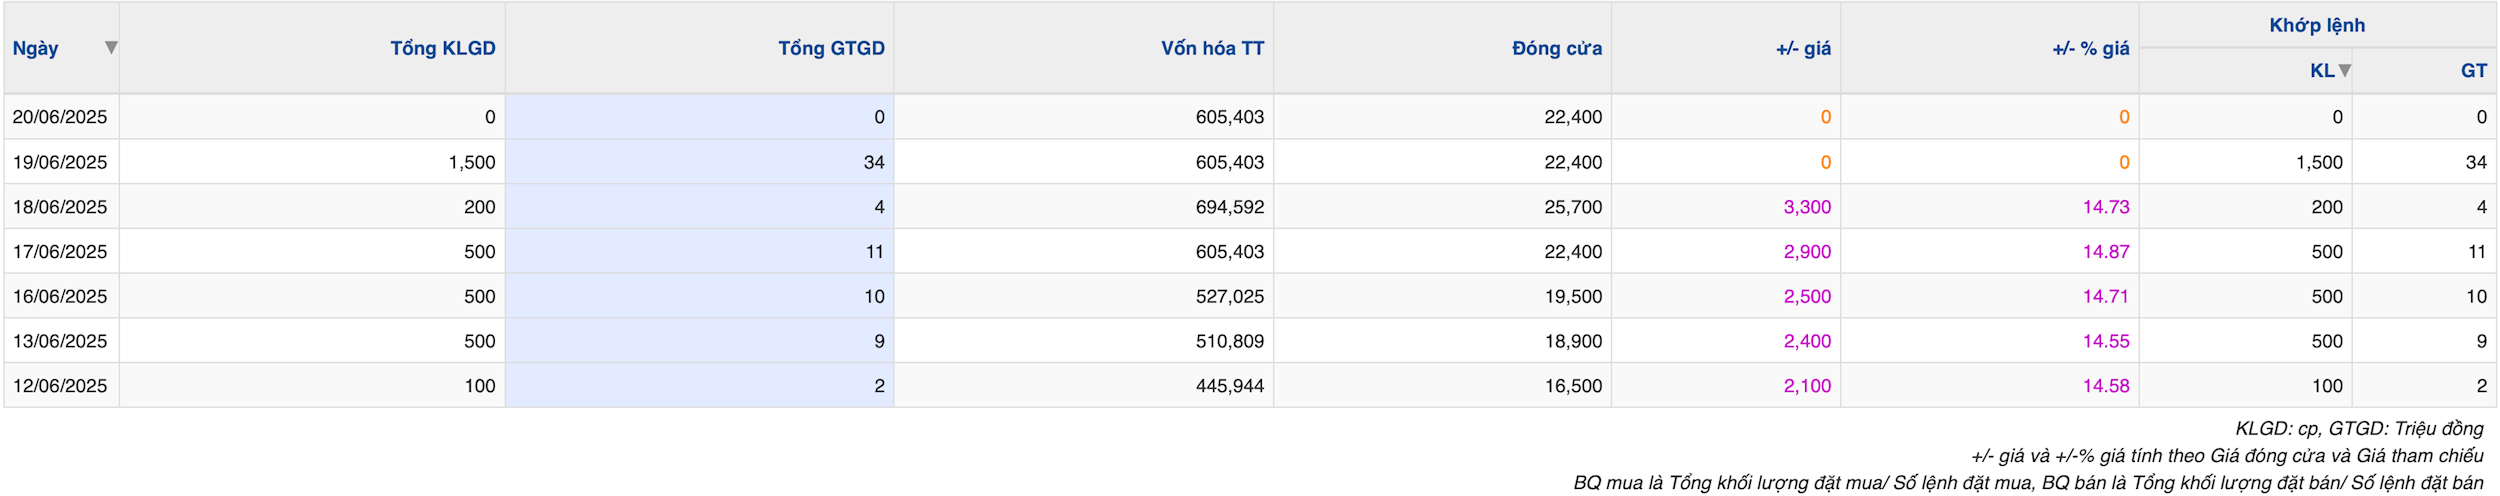Click the +/- giá column header
Image resolution: width=2500 pixels, height=496 pixels.
[1803, 48]
